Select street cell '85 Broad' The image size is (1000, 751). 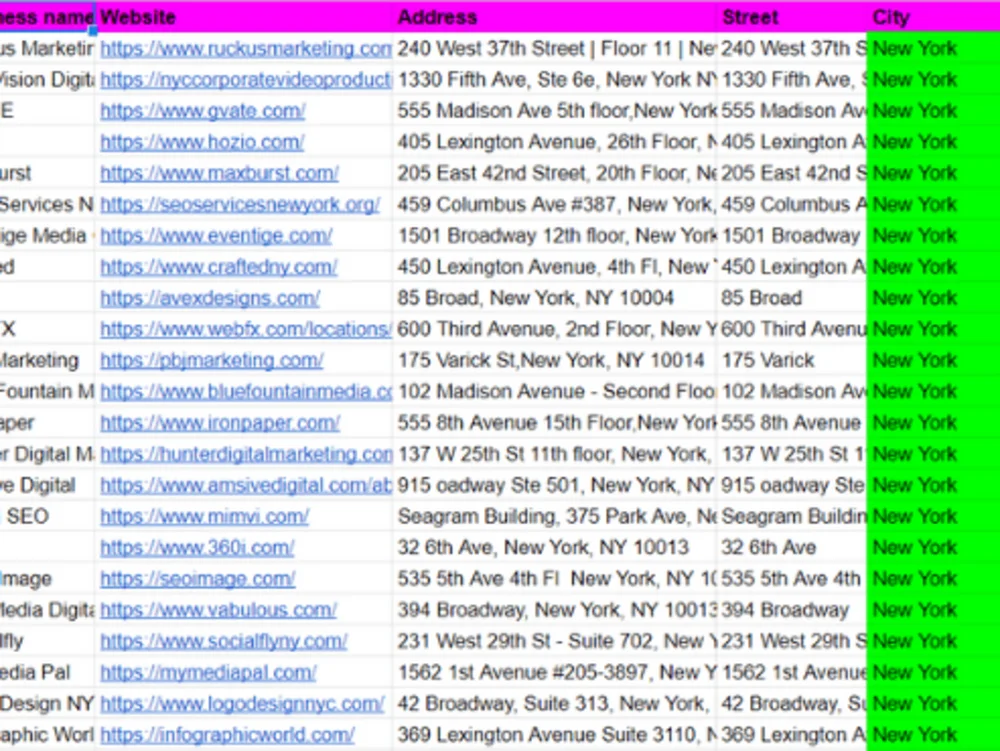tap(791, 298)
